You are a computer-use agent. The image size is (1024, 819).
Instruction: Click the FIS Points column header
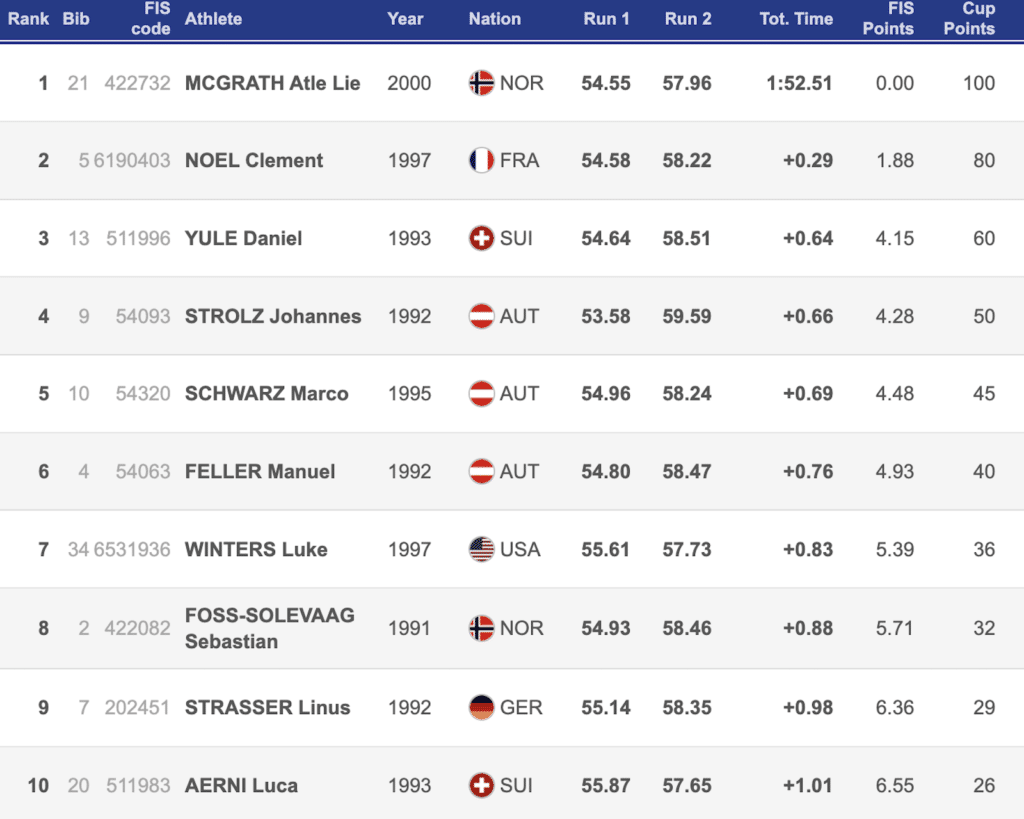pos(888,19)
